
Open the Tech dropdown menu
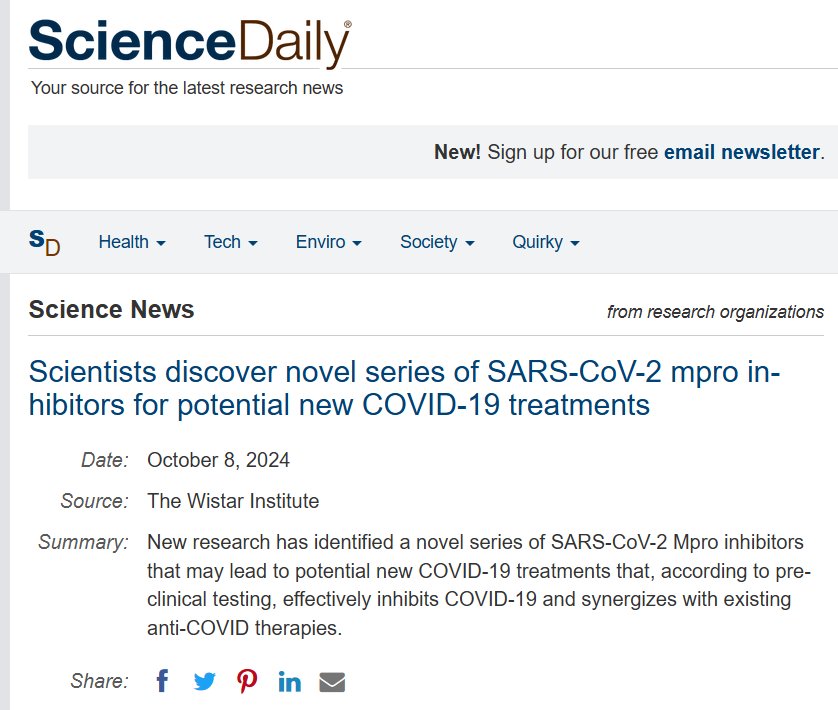coord(231,242)
